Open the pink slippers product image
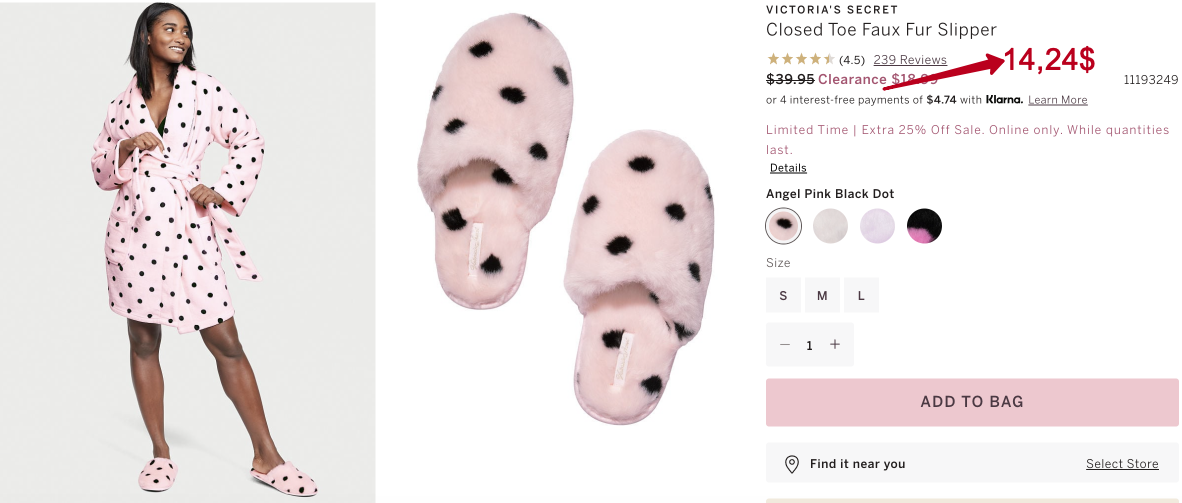 pyautogui.click(x=565, y=230)
